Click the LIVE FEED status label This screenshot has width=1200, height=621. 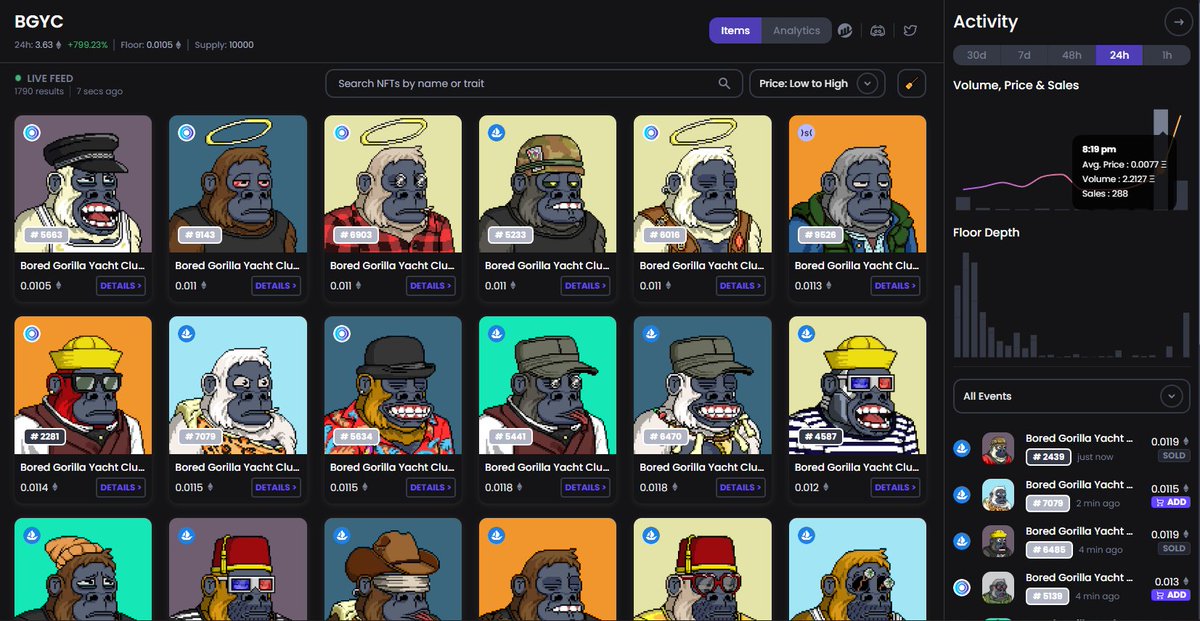pos(49,78)
